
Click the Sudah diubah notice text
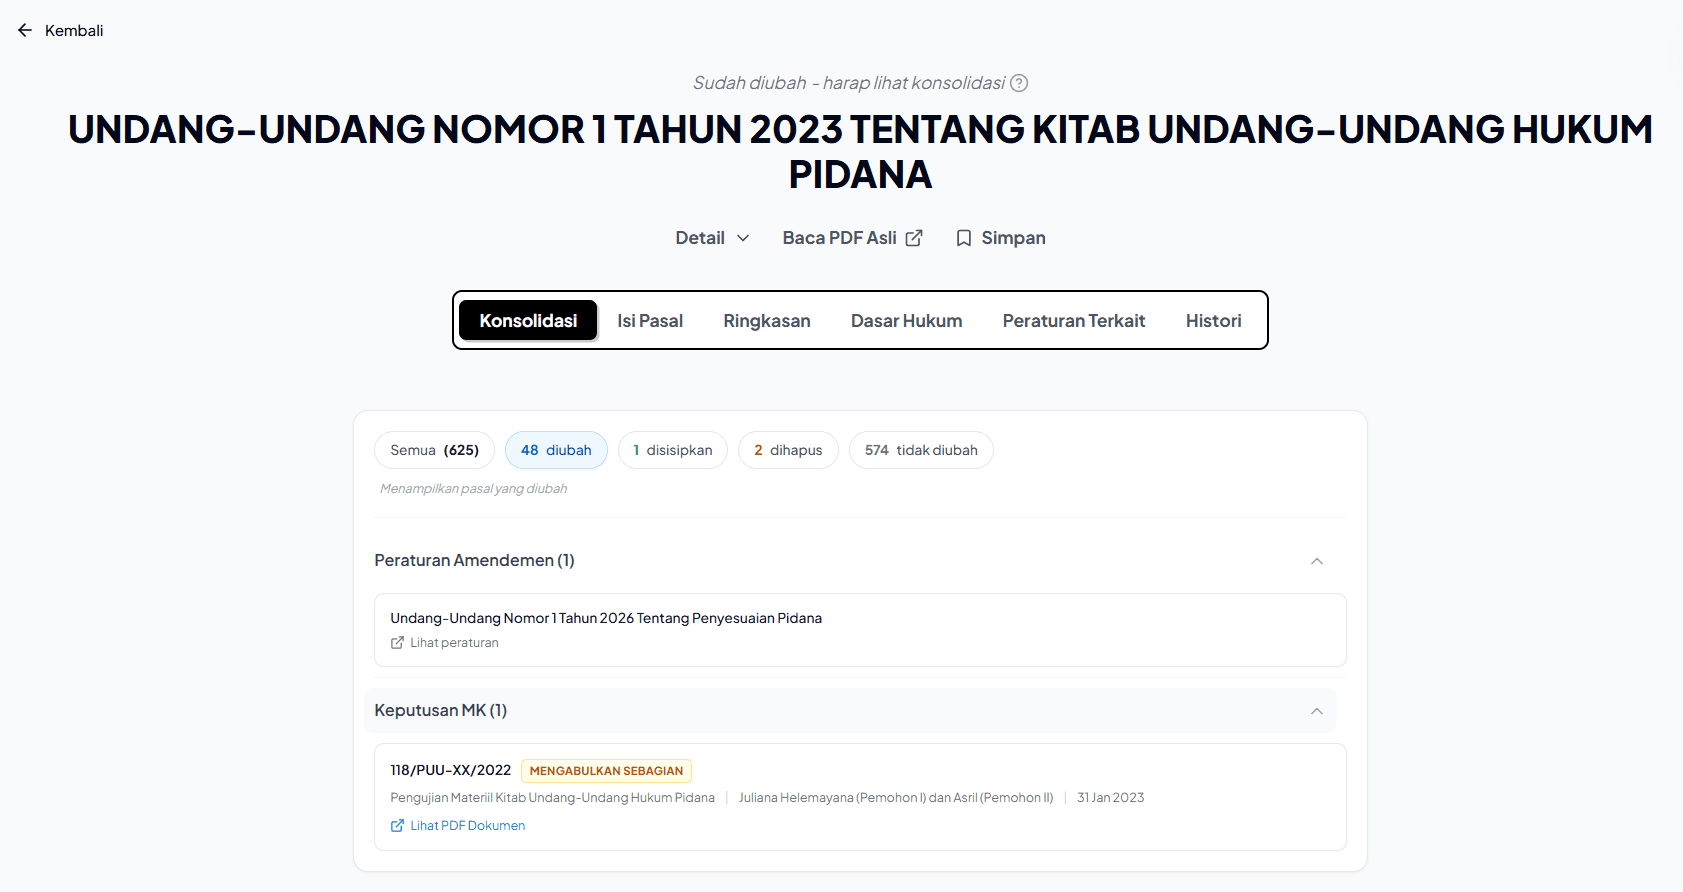coord(849,83)
